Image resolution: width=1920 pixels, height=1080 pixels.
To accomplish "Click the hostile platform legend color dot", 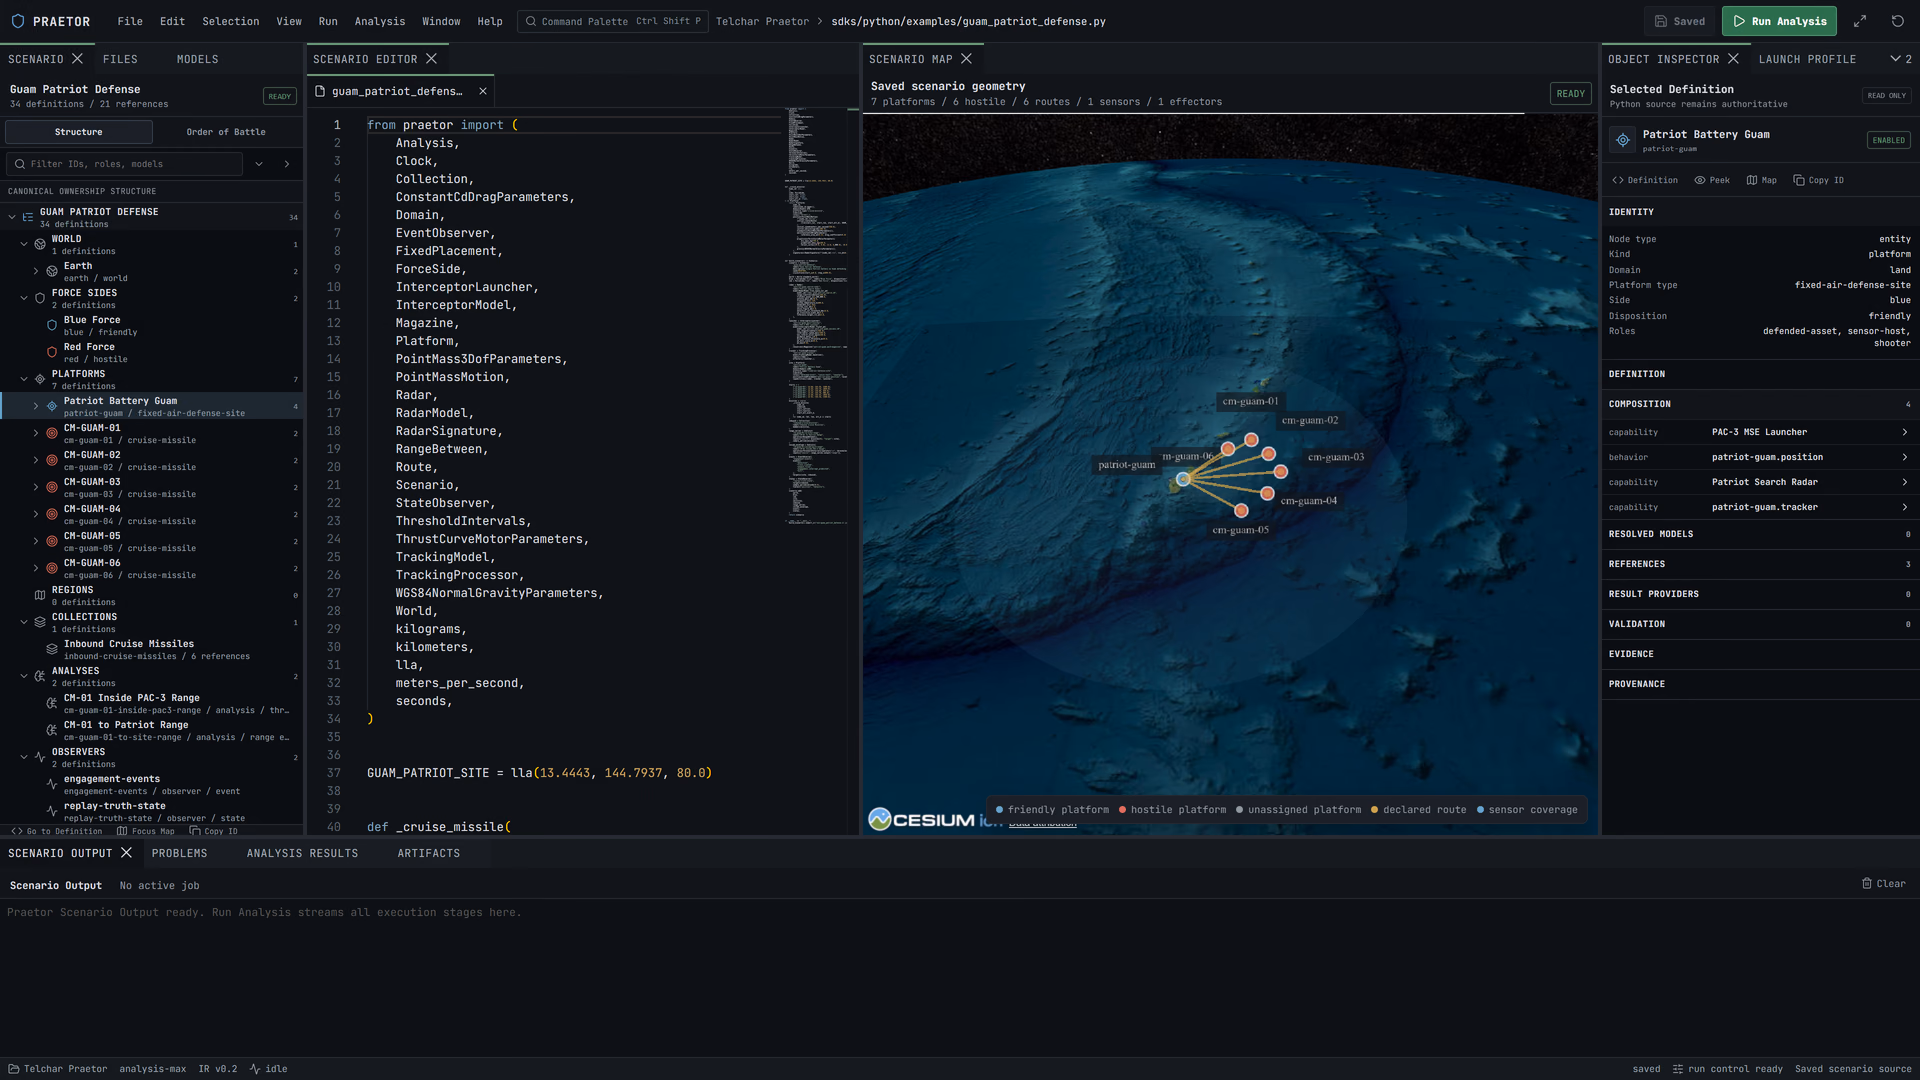I will [x=1122, y=810].
